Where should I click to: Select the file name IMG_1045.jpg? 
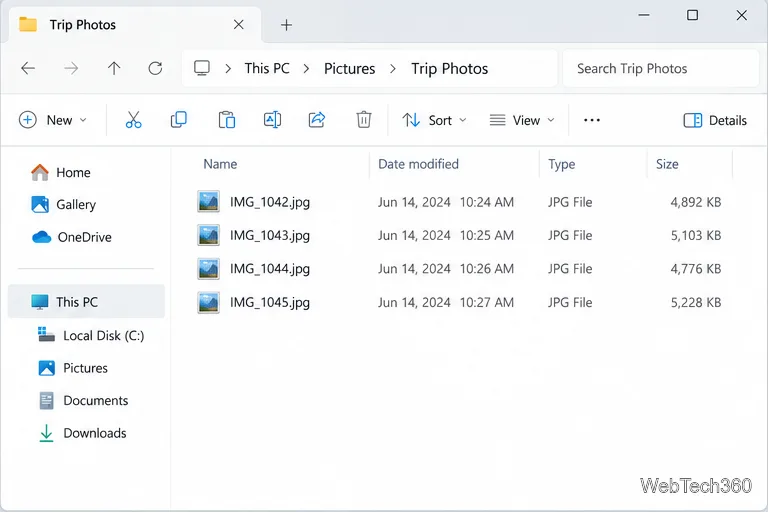pyautogui.click(x=270, y=302)
